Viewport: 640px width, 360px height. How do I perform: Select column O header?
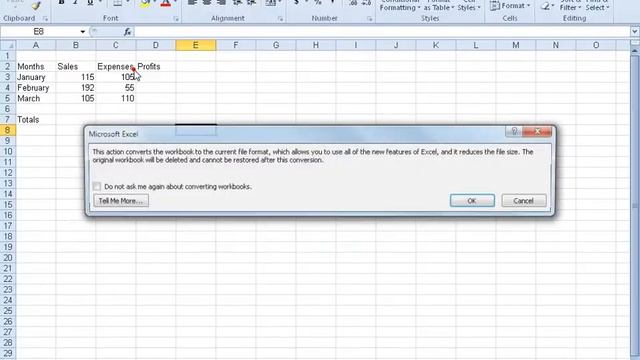[x=596, y=45]
